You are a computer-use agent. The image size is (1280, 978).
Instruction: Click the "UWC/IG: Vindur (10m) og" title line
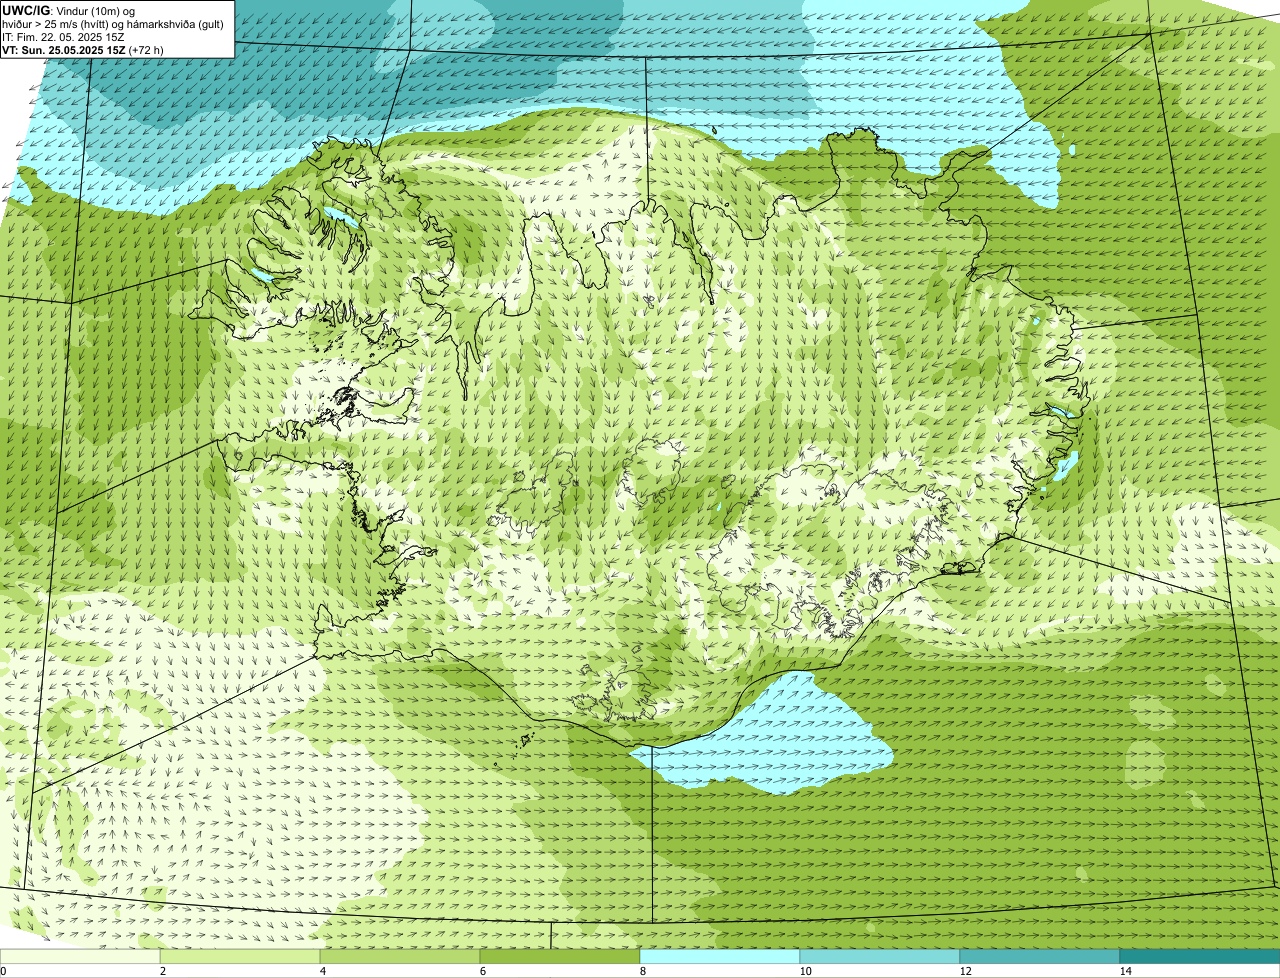[x=69, y=10]
